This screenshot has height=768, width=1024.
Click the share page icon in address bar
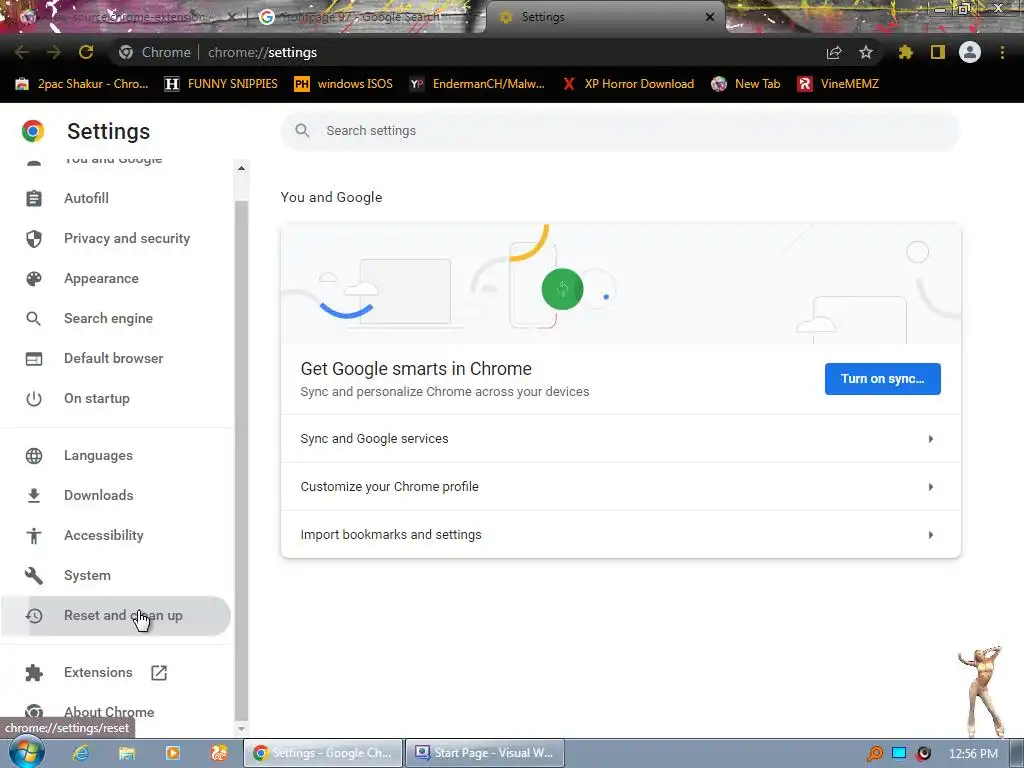point(834,53)
